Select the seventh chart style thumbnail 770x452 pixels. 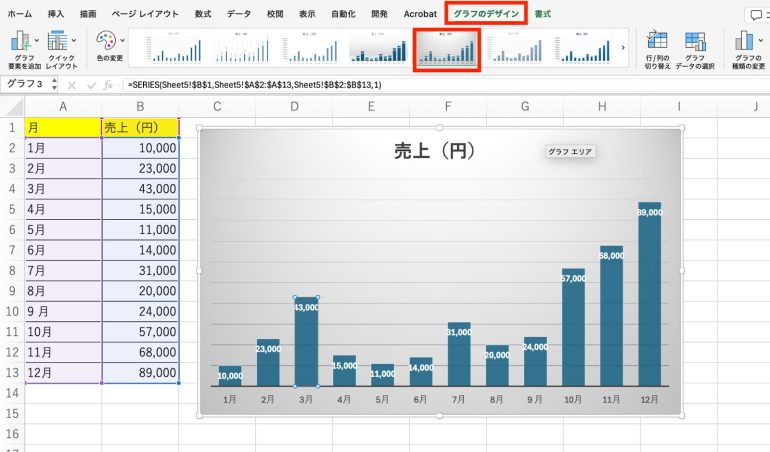583,48
